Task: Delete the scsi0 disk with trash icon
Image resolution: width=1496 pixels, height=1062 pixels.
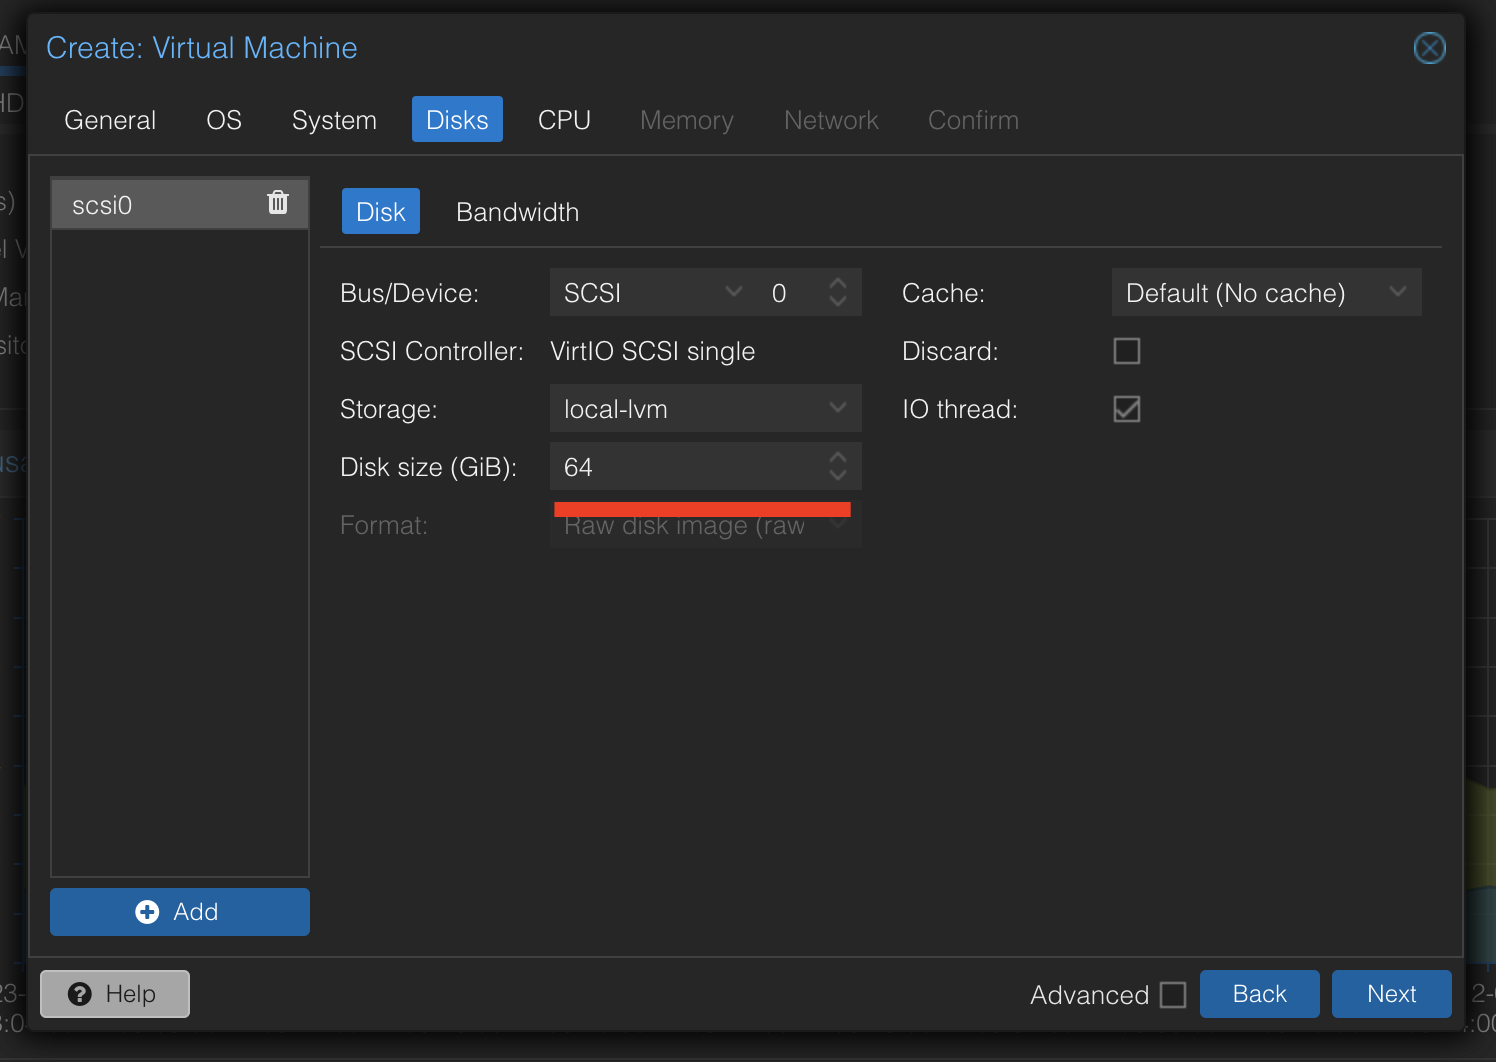Action: [x=278, y=203]
